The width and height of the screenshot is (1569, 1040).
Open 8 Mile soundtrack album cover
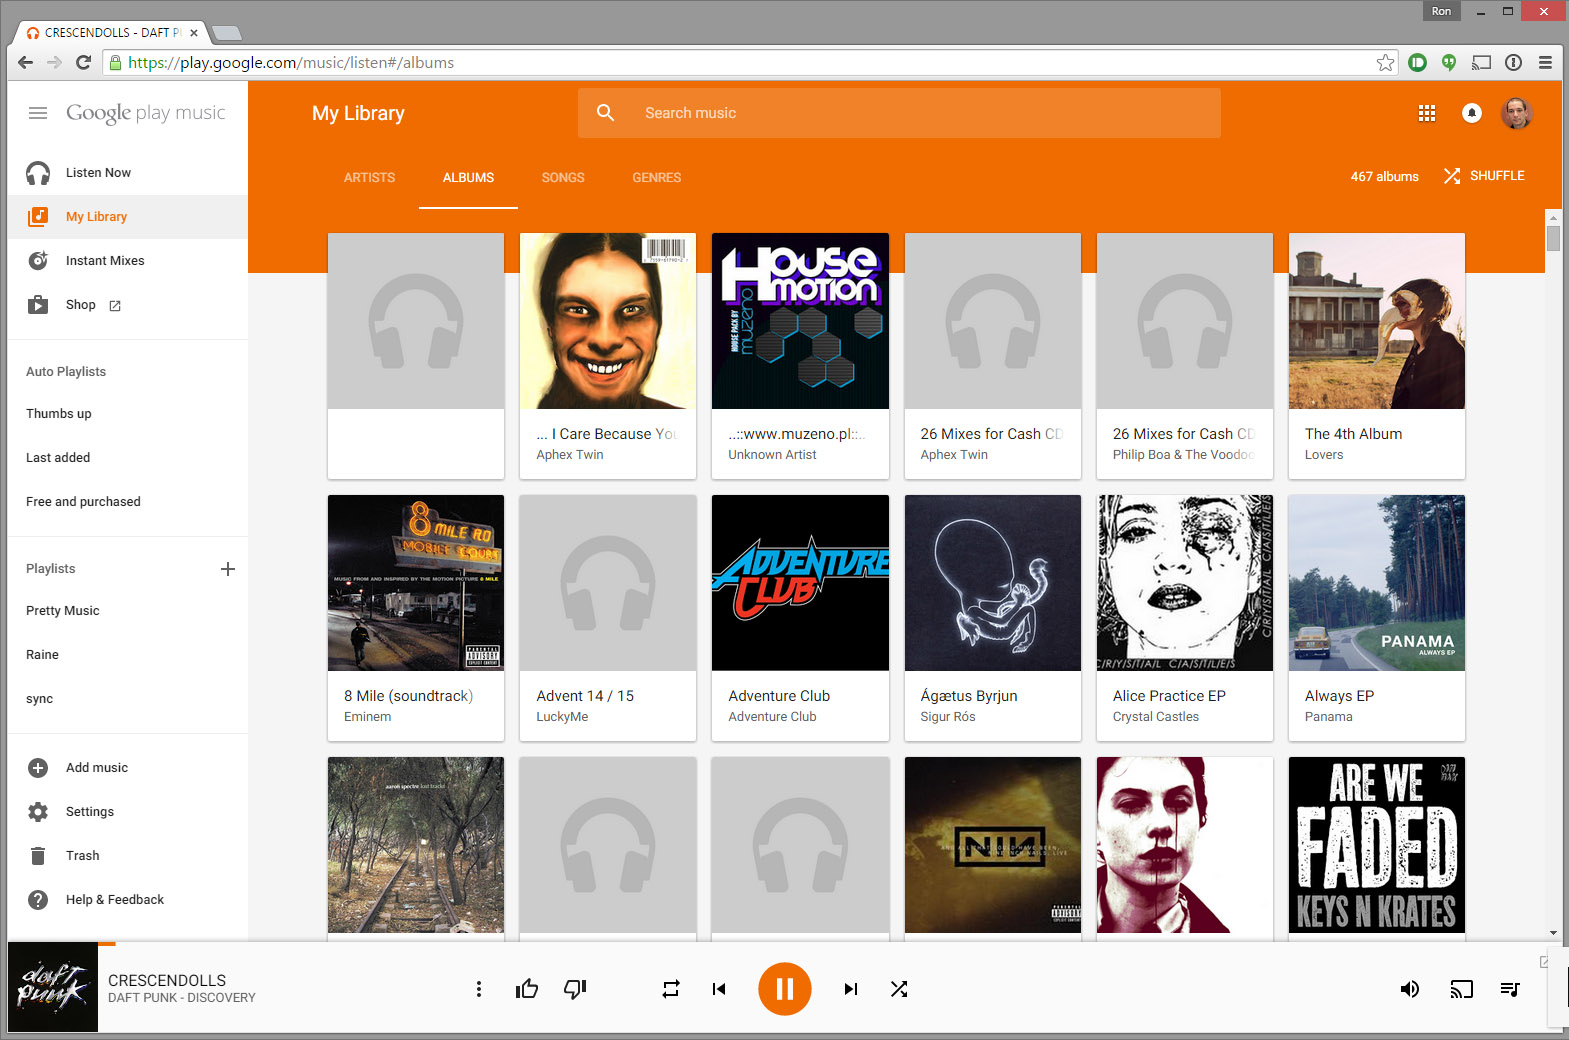[416, 583]
